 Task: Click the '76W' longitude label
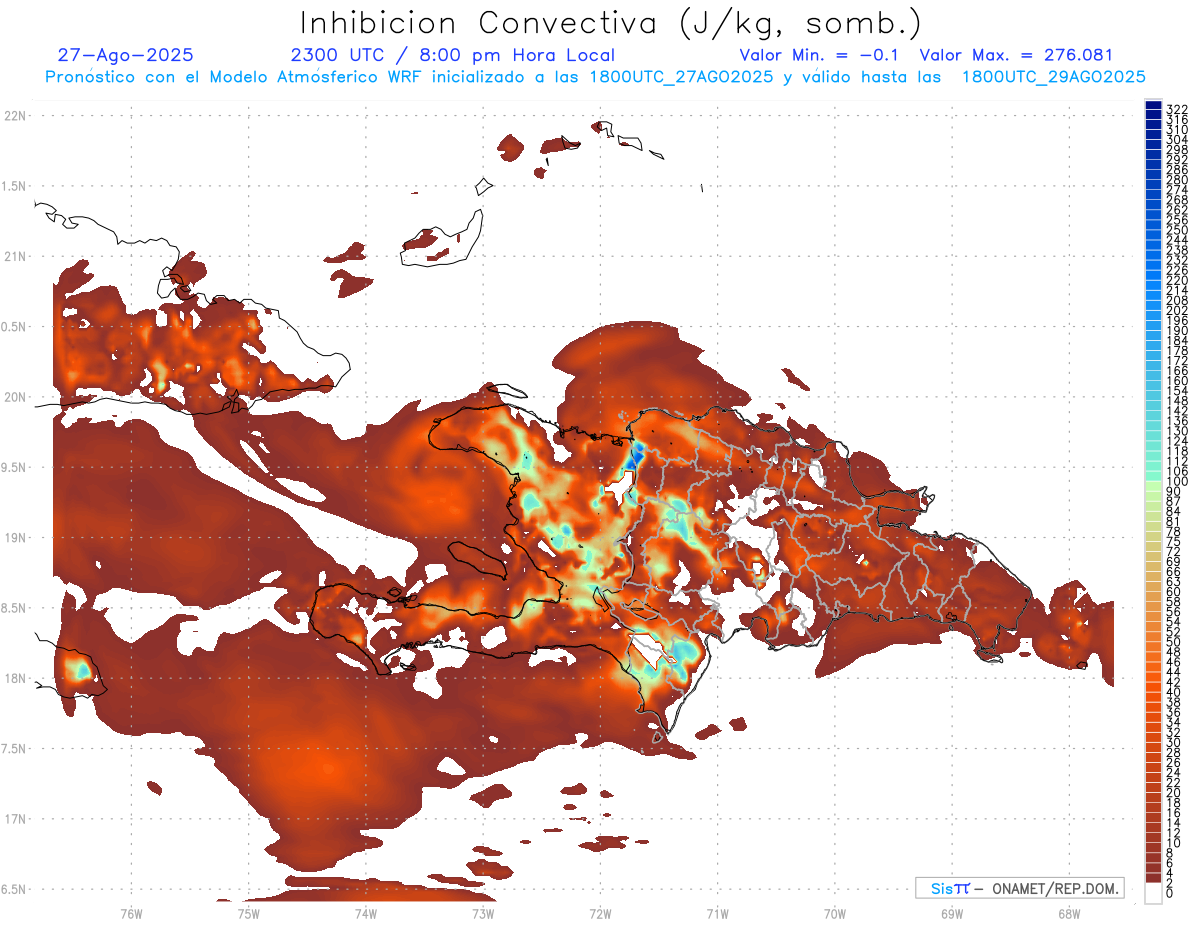pos(131,913)
